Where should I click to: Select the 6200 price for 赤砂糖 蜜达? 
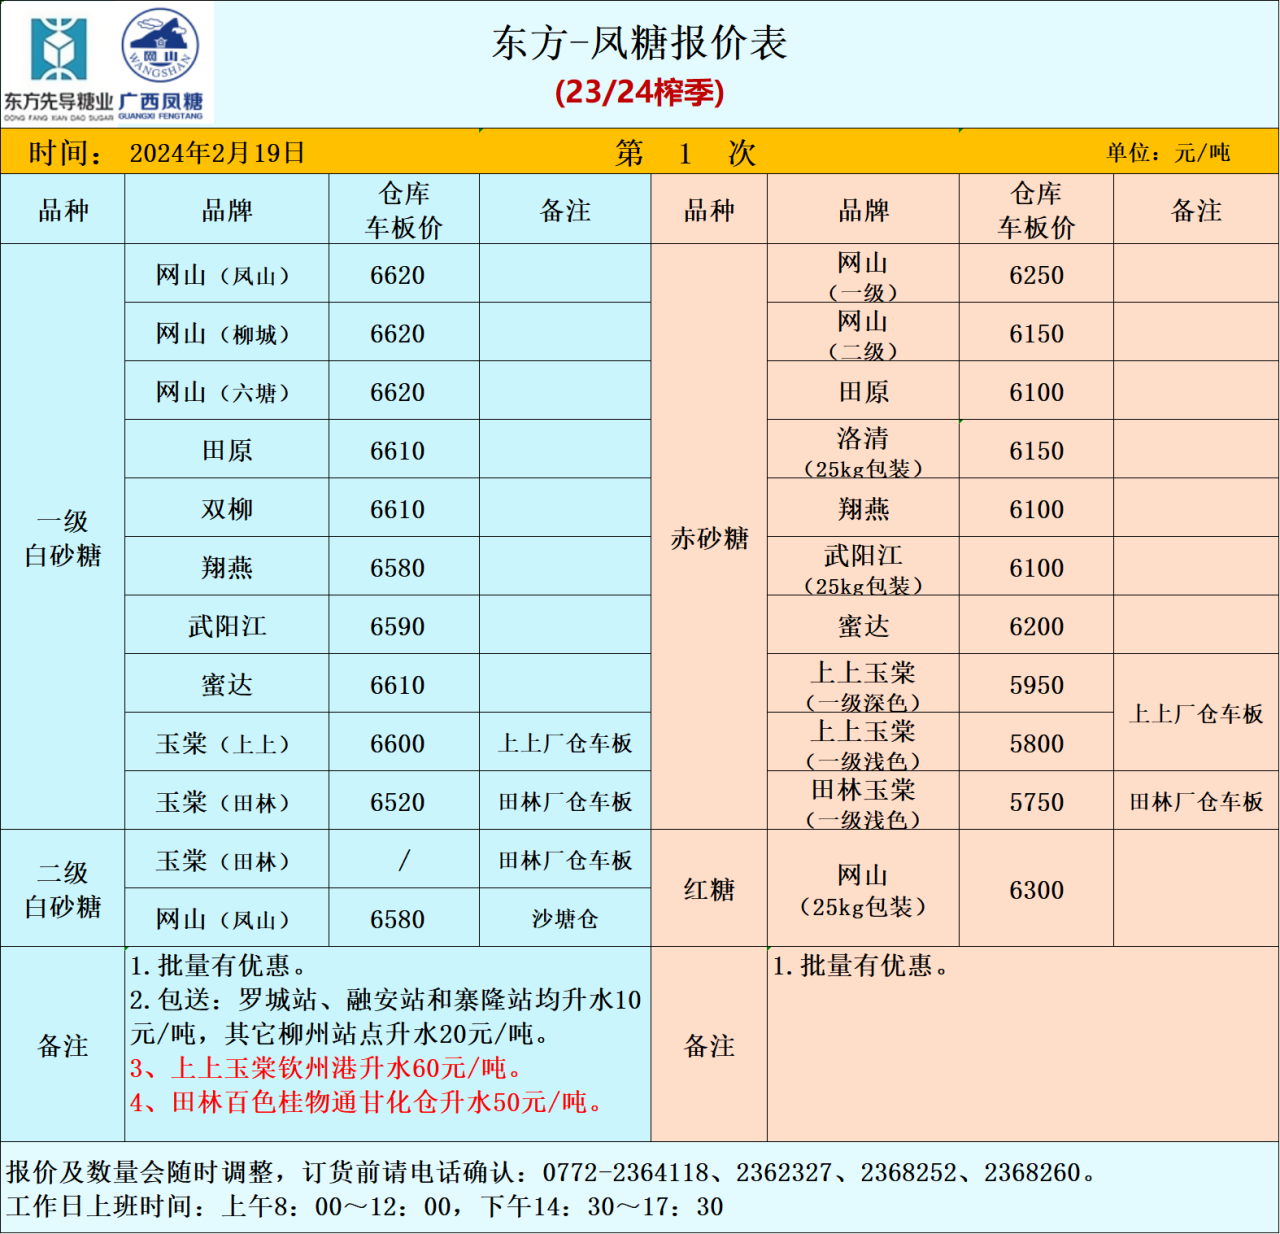(1036, 627)
